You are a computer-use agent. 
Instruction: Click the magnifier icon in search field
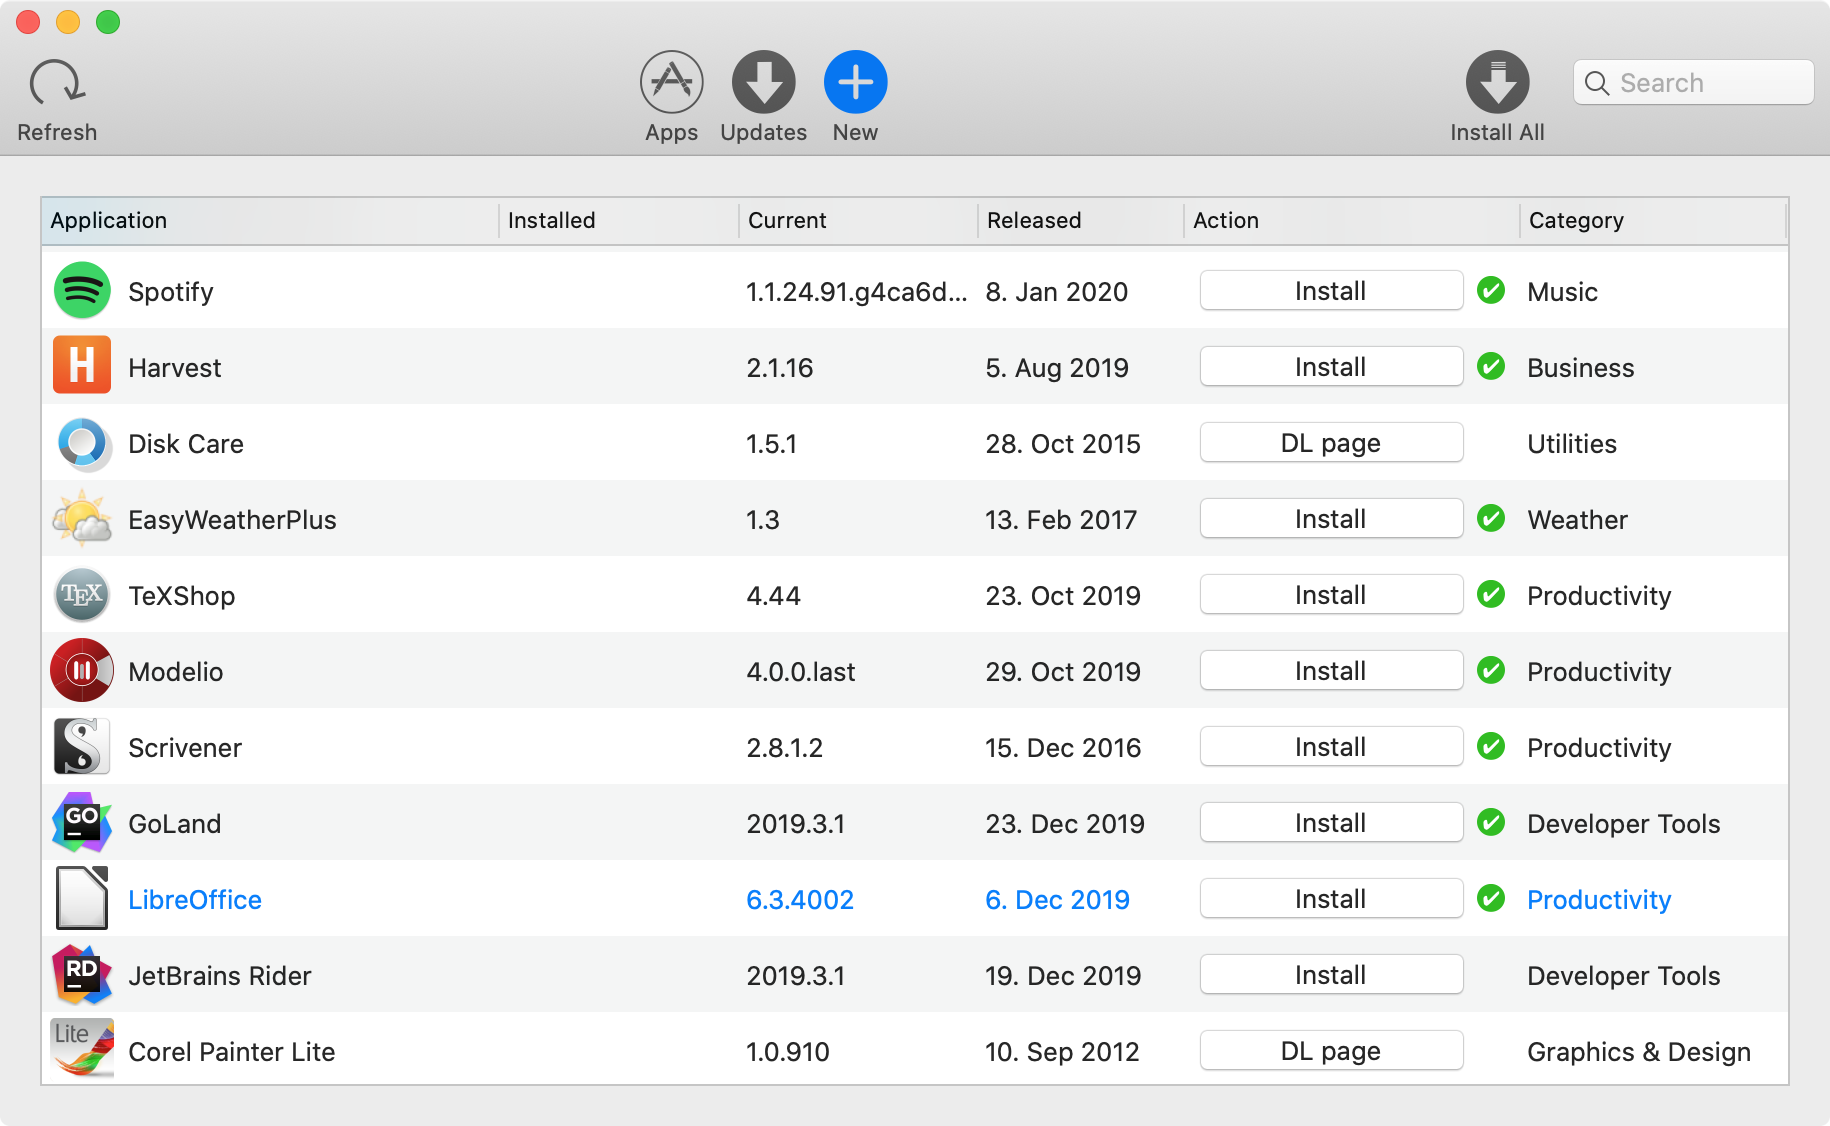point(1597,83)
